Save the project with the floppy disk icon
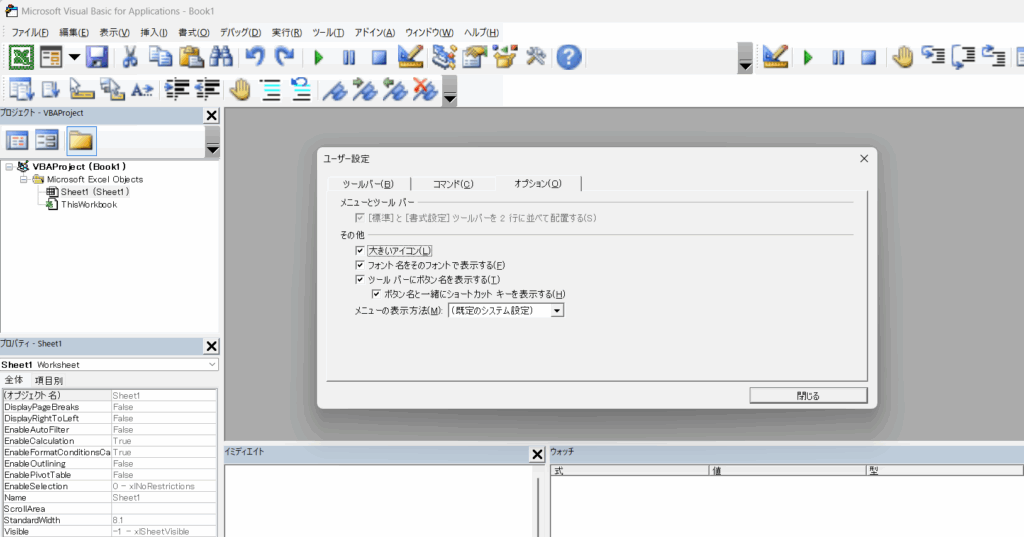The height and width of the screenshot is (537, 1024). point(97,57)
